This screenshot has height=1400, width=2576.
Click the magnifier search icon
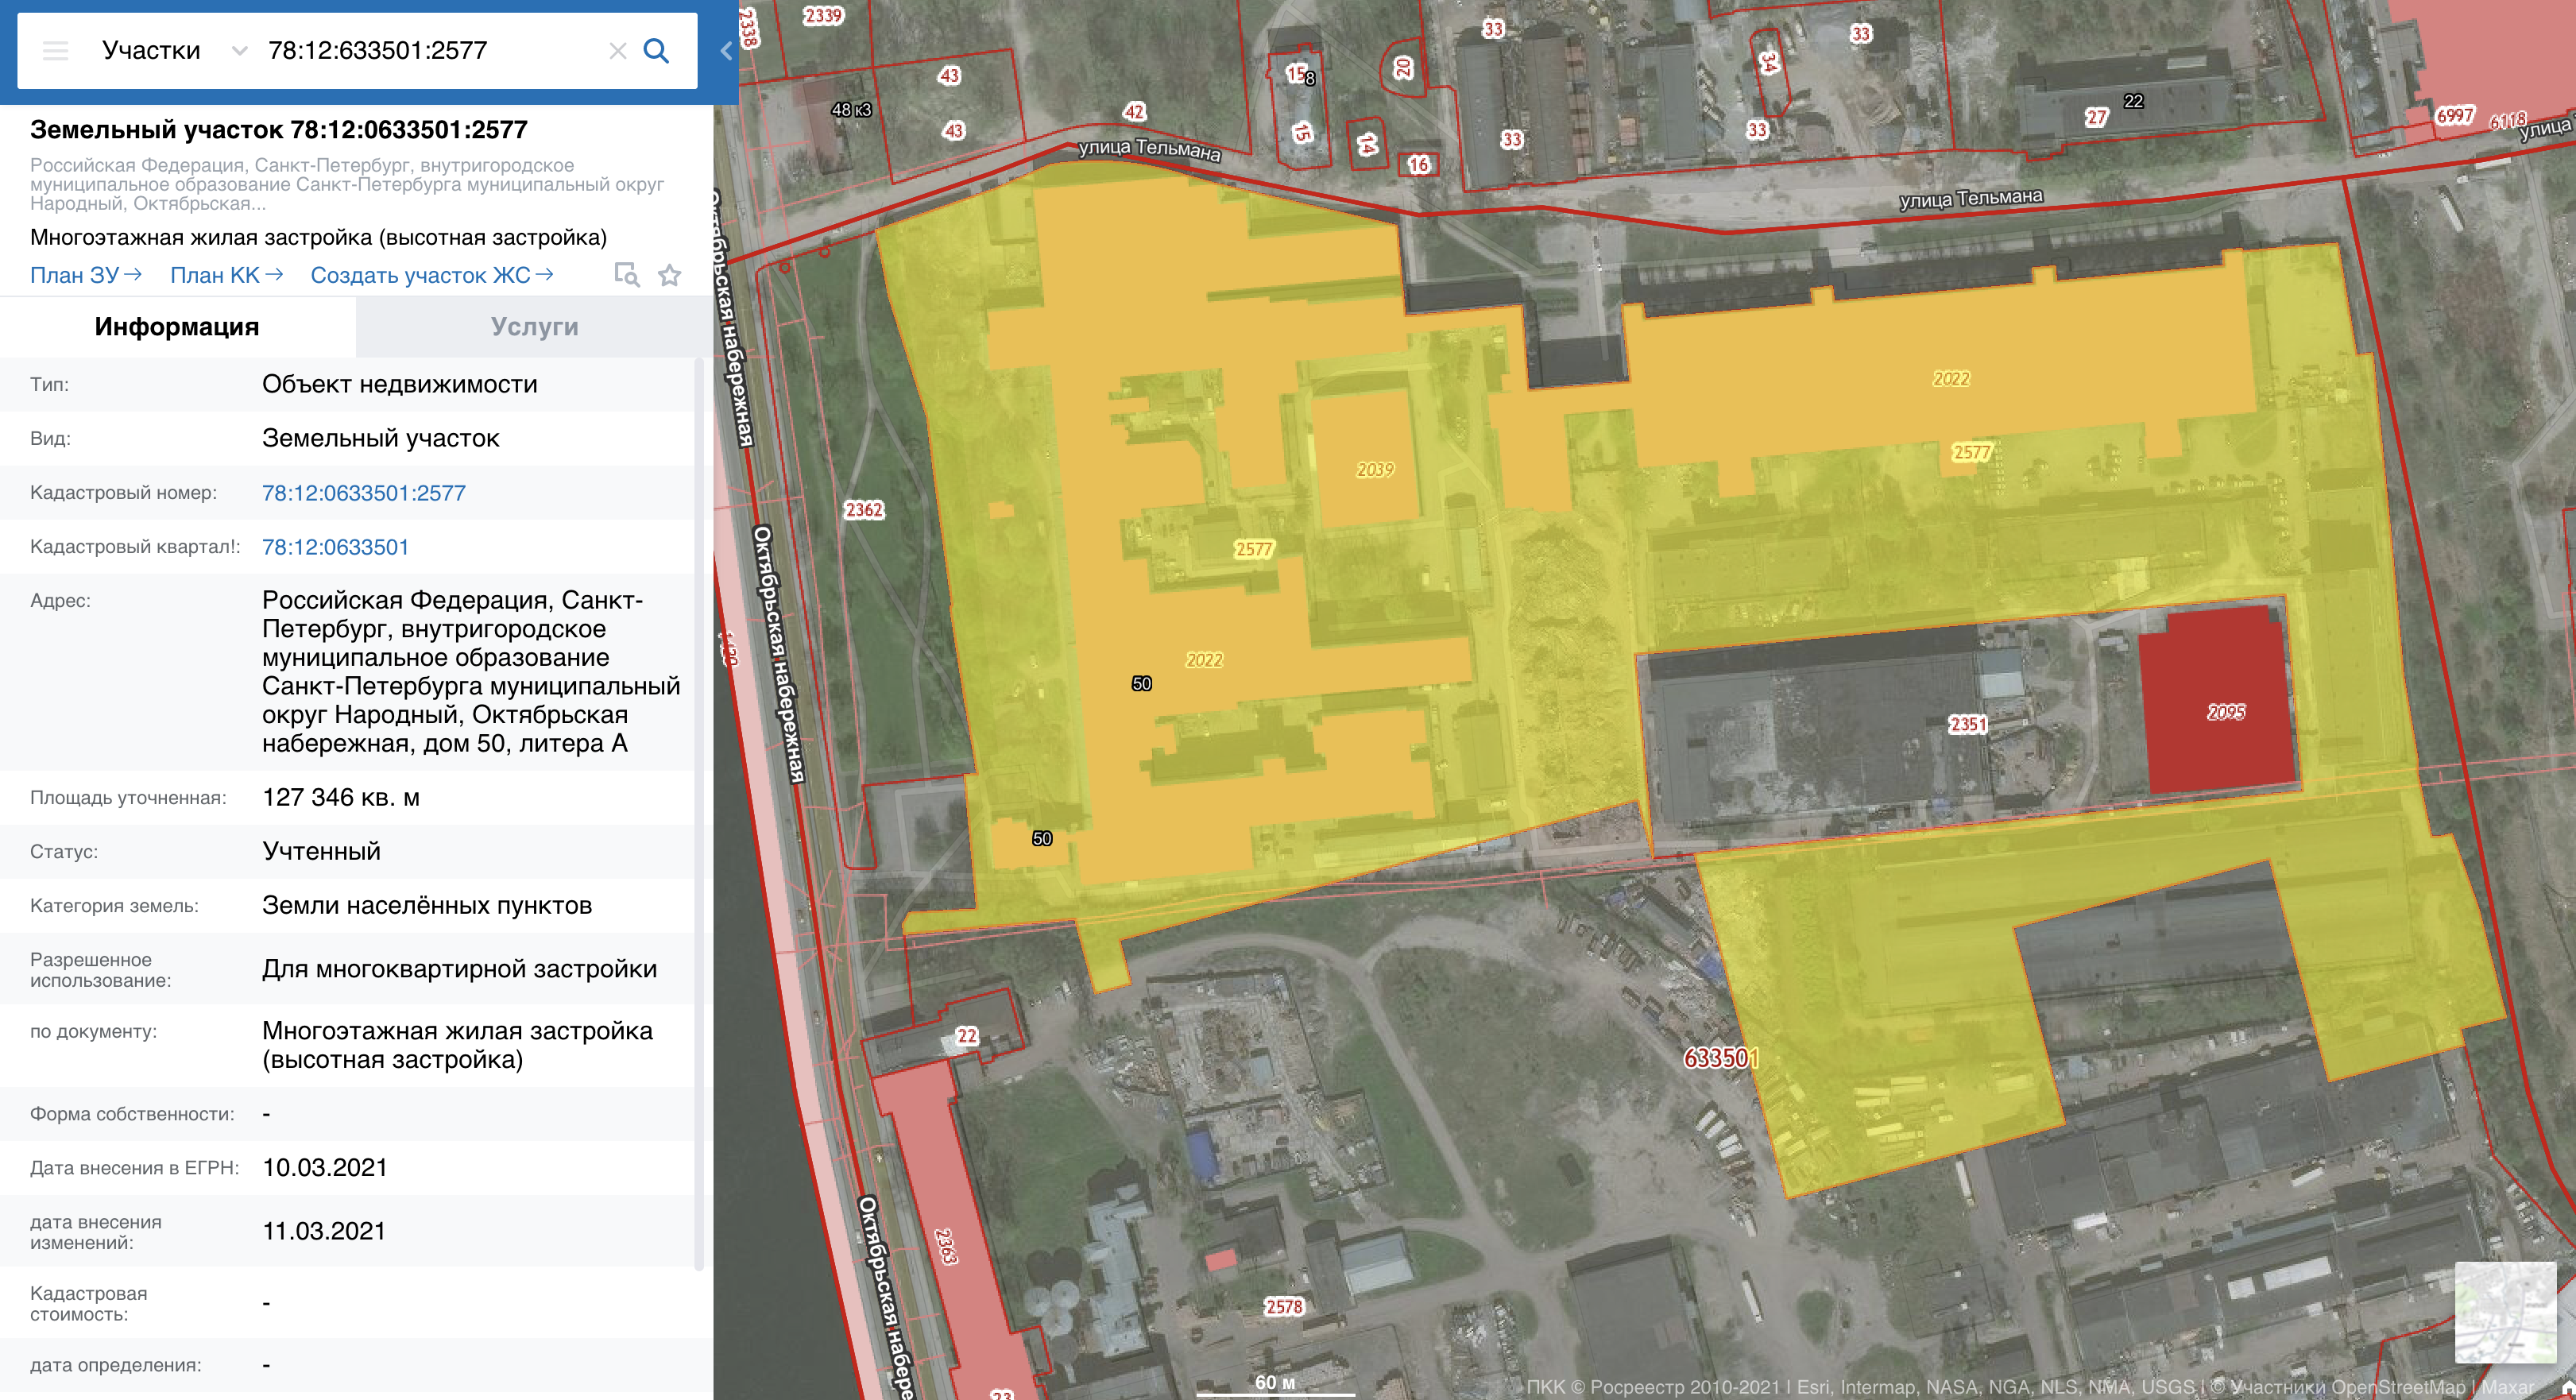(656, 51)
